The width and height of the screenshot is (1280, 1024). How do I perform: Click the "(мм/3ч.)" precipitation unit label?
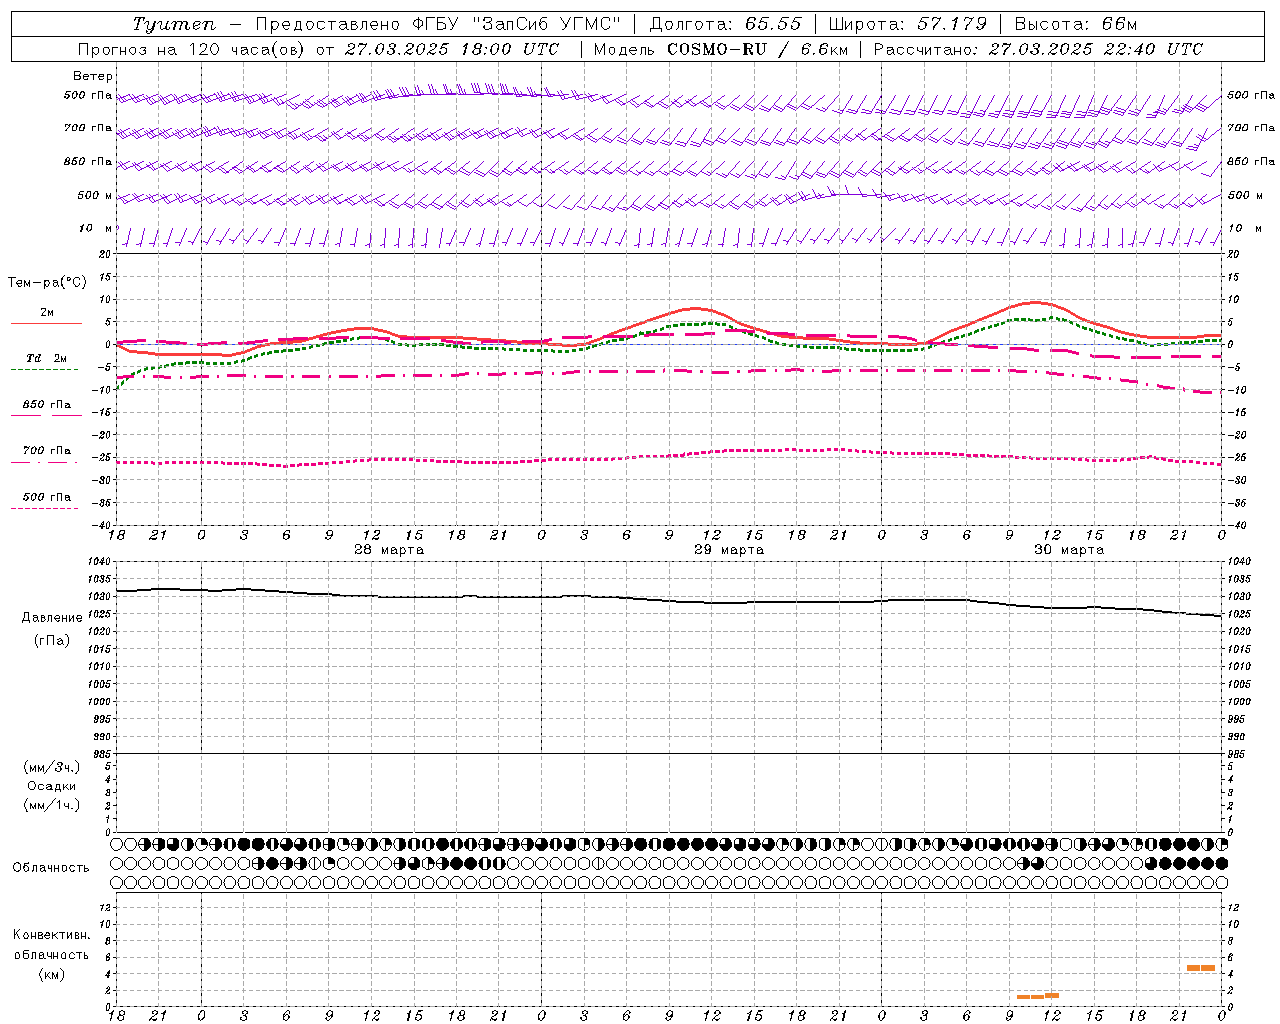(x=52, y=768)
